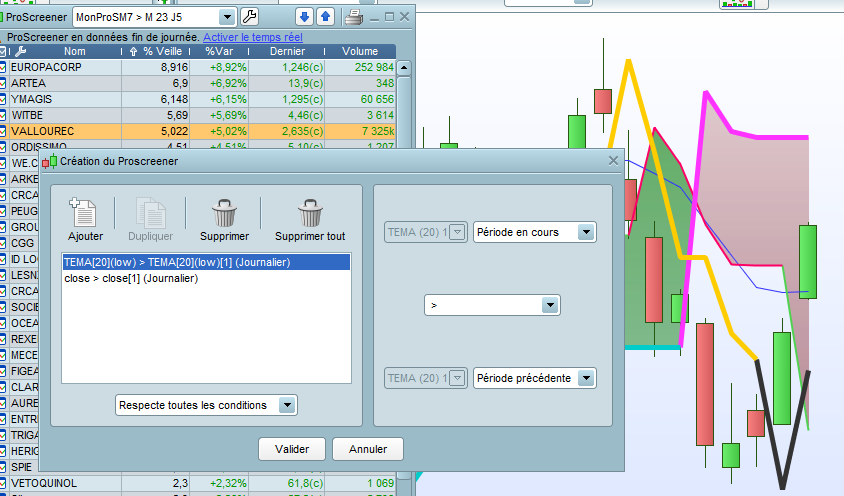The width and height of the screenshot is (844, 496).
Task: Click Annuler button
Action: click(368, 449)
